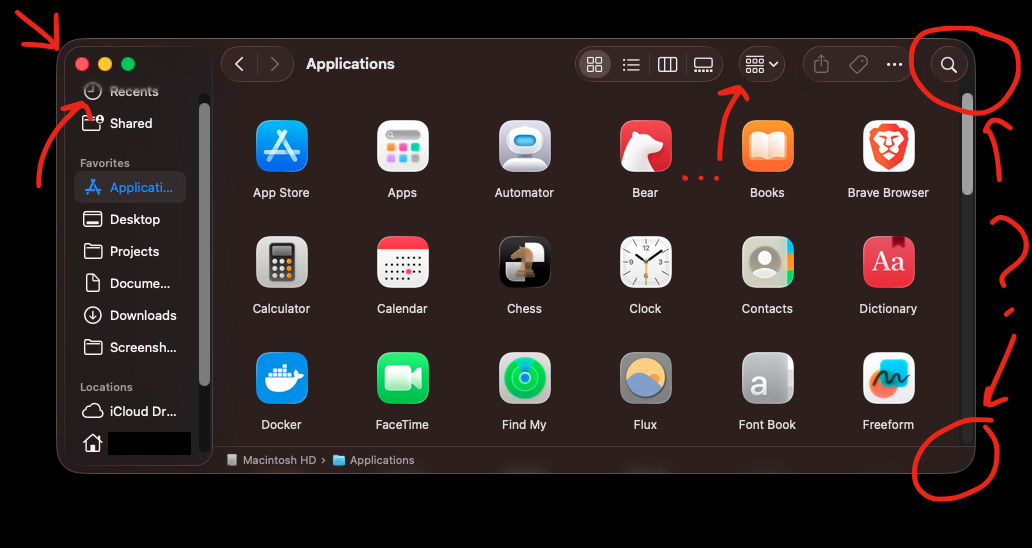This screenshot has width=1032, height=548.
Task: Select the Font Book app icon
Action: point(767,378)
